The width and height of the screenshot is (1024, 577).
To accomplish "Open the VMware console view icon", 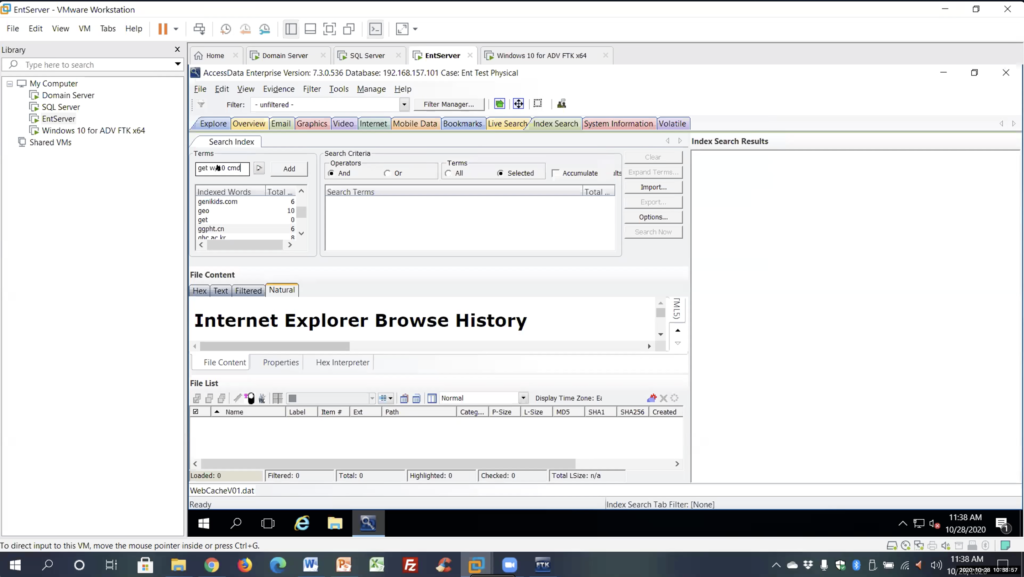I will 376,29.
